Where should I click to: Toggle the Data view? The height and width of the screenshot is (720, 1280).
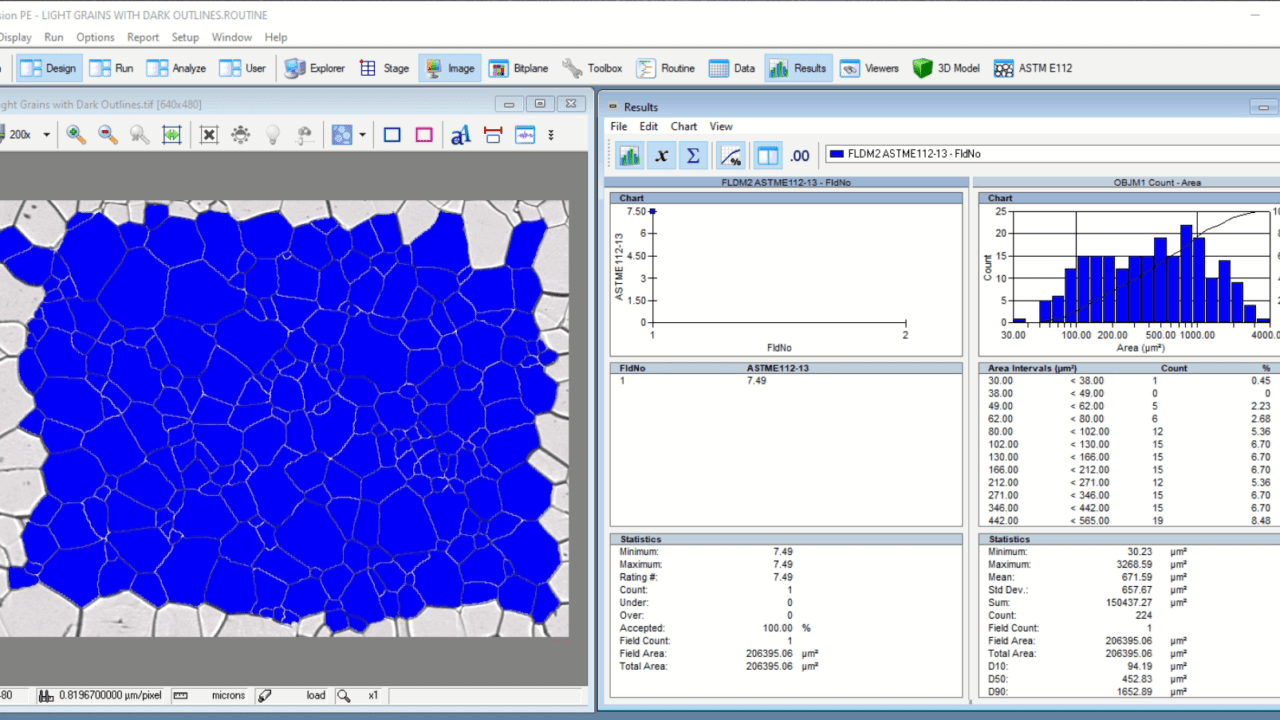tap(733, 67)
